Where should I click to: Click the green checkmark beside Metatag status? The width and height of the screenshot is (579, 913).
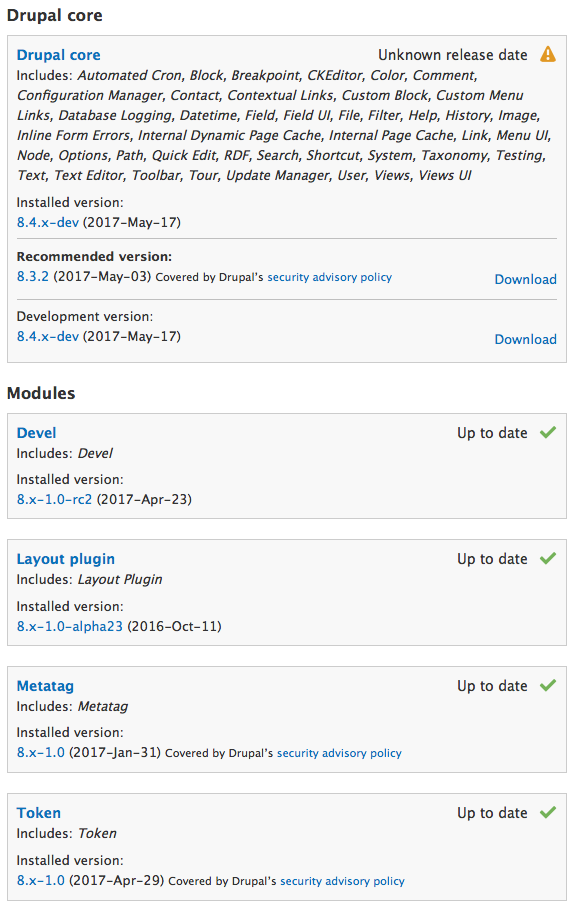[x=548, y=686]
